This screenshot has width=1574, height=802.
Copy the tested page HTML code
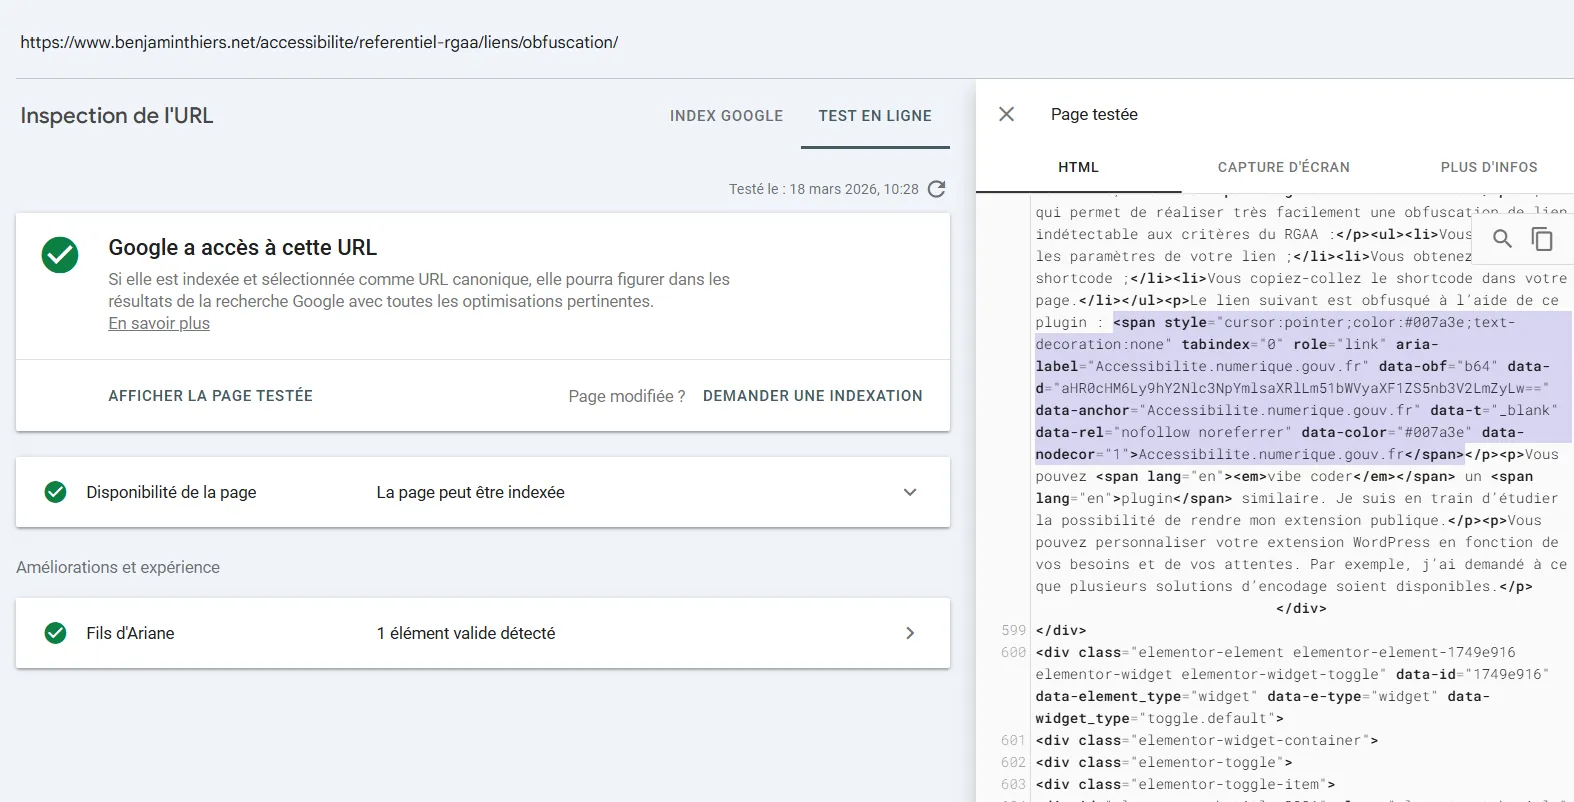[1542, 239]
